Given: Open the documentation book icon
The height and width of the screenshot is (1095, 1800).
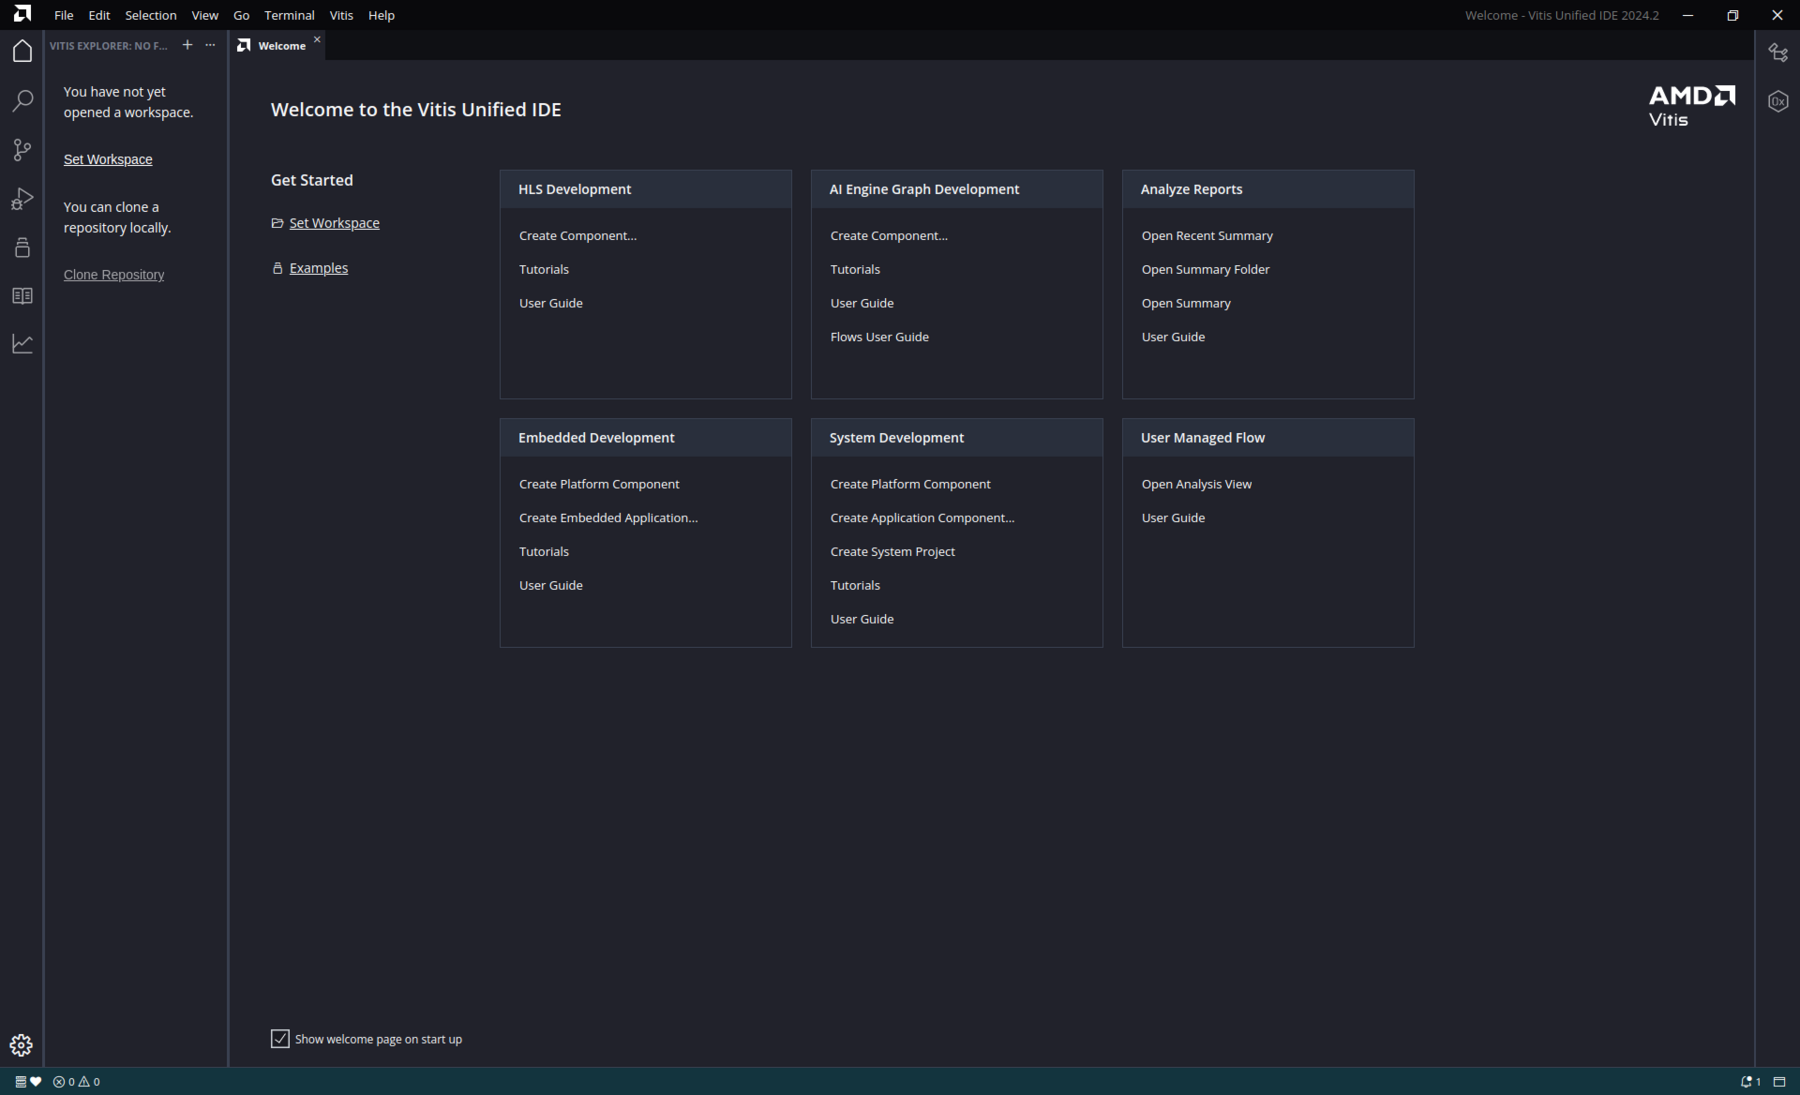Looking at the screenshot, I should (22, 296).
